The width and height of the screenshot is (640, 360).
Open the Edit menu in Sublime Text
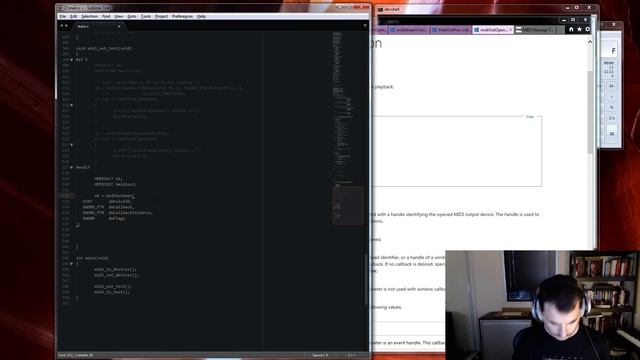point(73,16)
